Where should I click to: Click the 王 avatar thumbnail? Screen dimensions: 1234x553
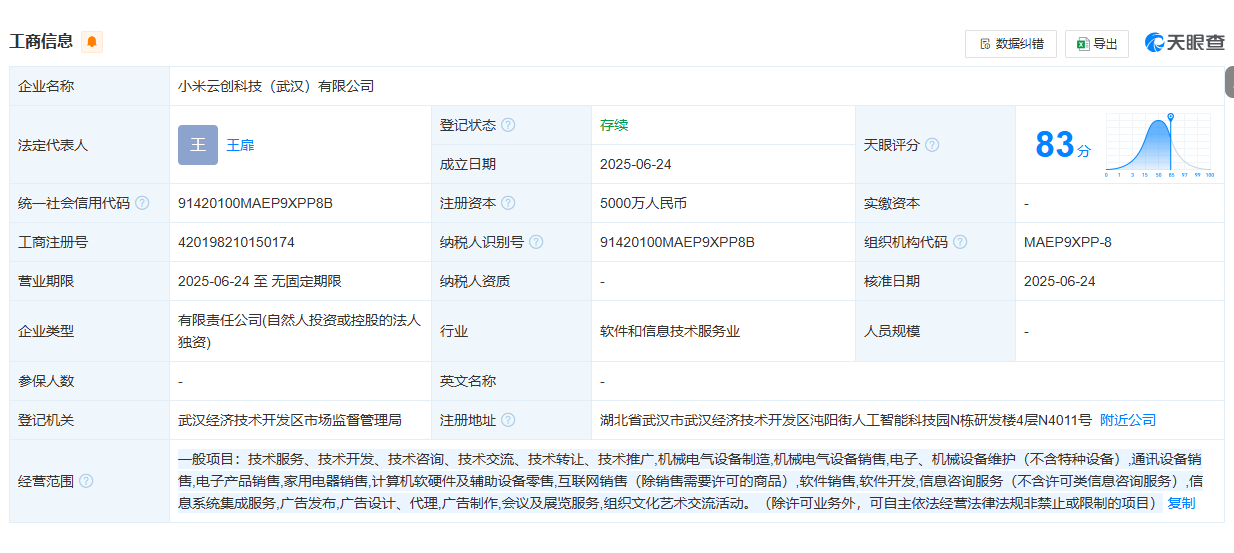tap(198, 145)
